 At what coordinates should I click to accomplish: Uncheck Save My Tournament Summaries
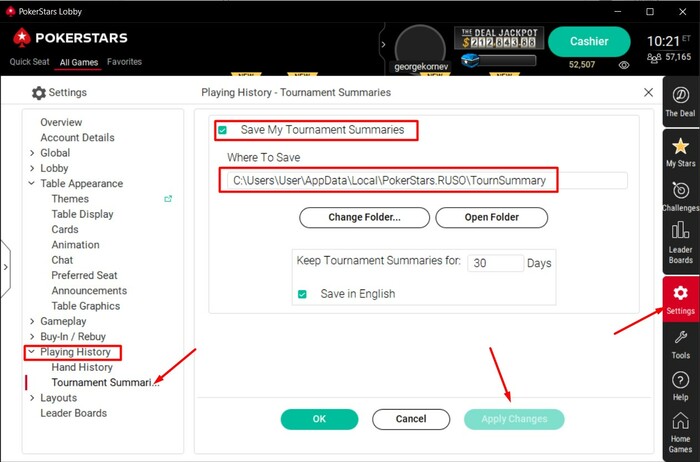pyautogui.click(x=222, y=130)
